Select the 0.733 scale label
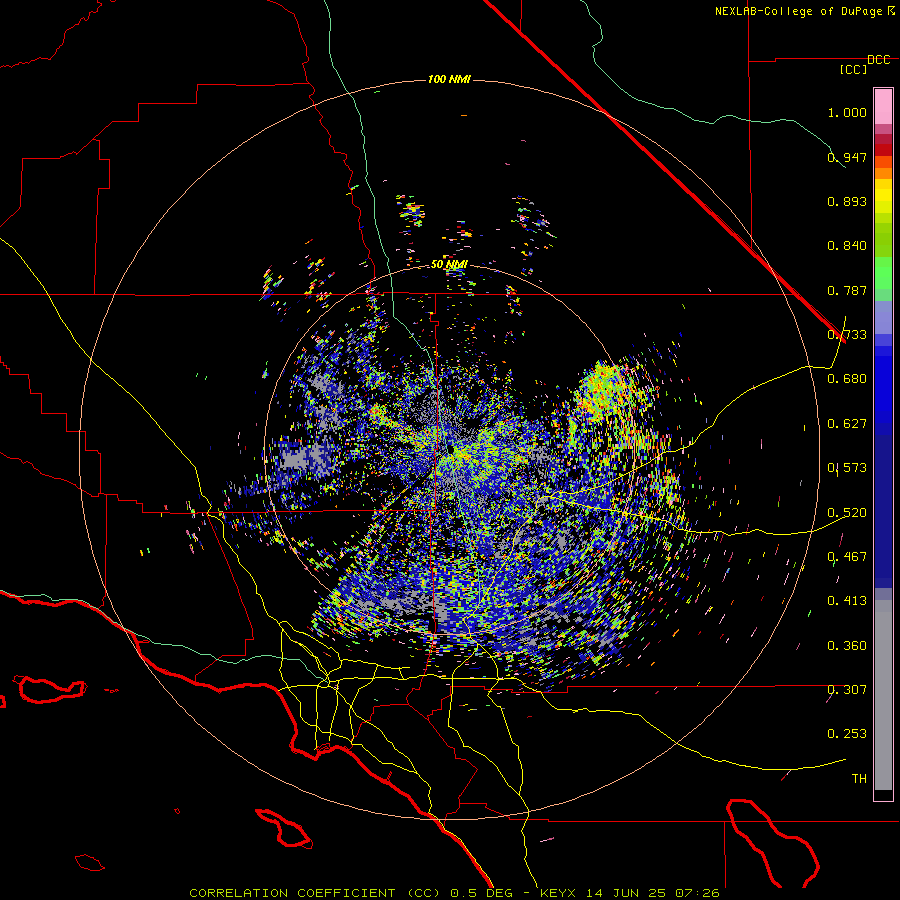This screenshot has width=900, height=900. point(847,335)
